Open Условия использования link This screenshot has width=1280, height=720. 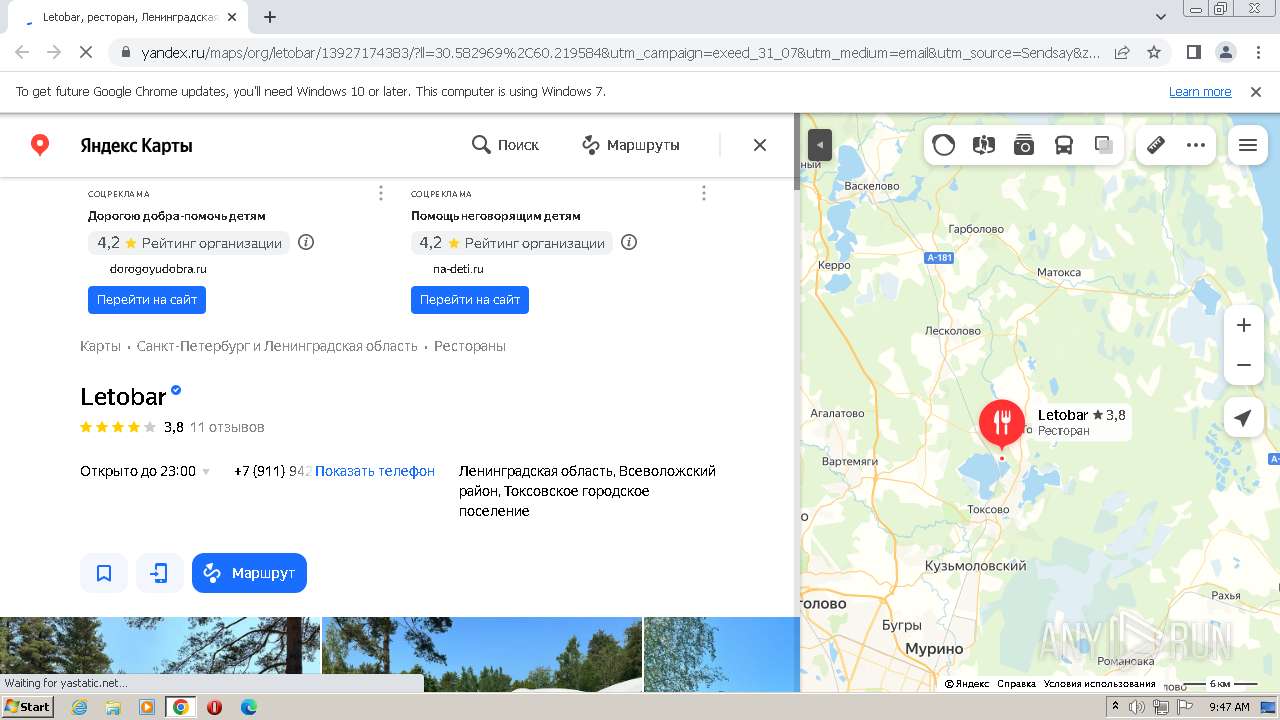[1100, 684]
